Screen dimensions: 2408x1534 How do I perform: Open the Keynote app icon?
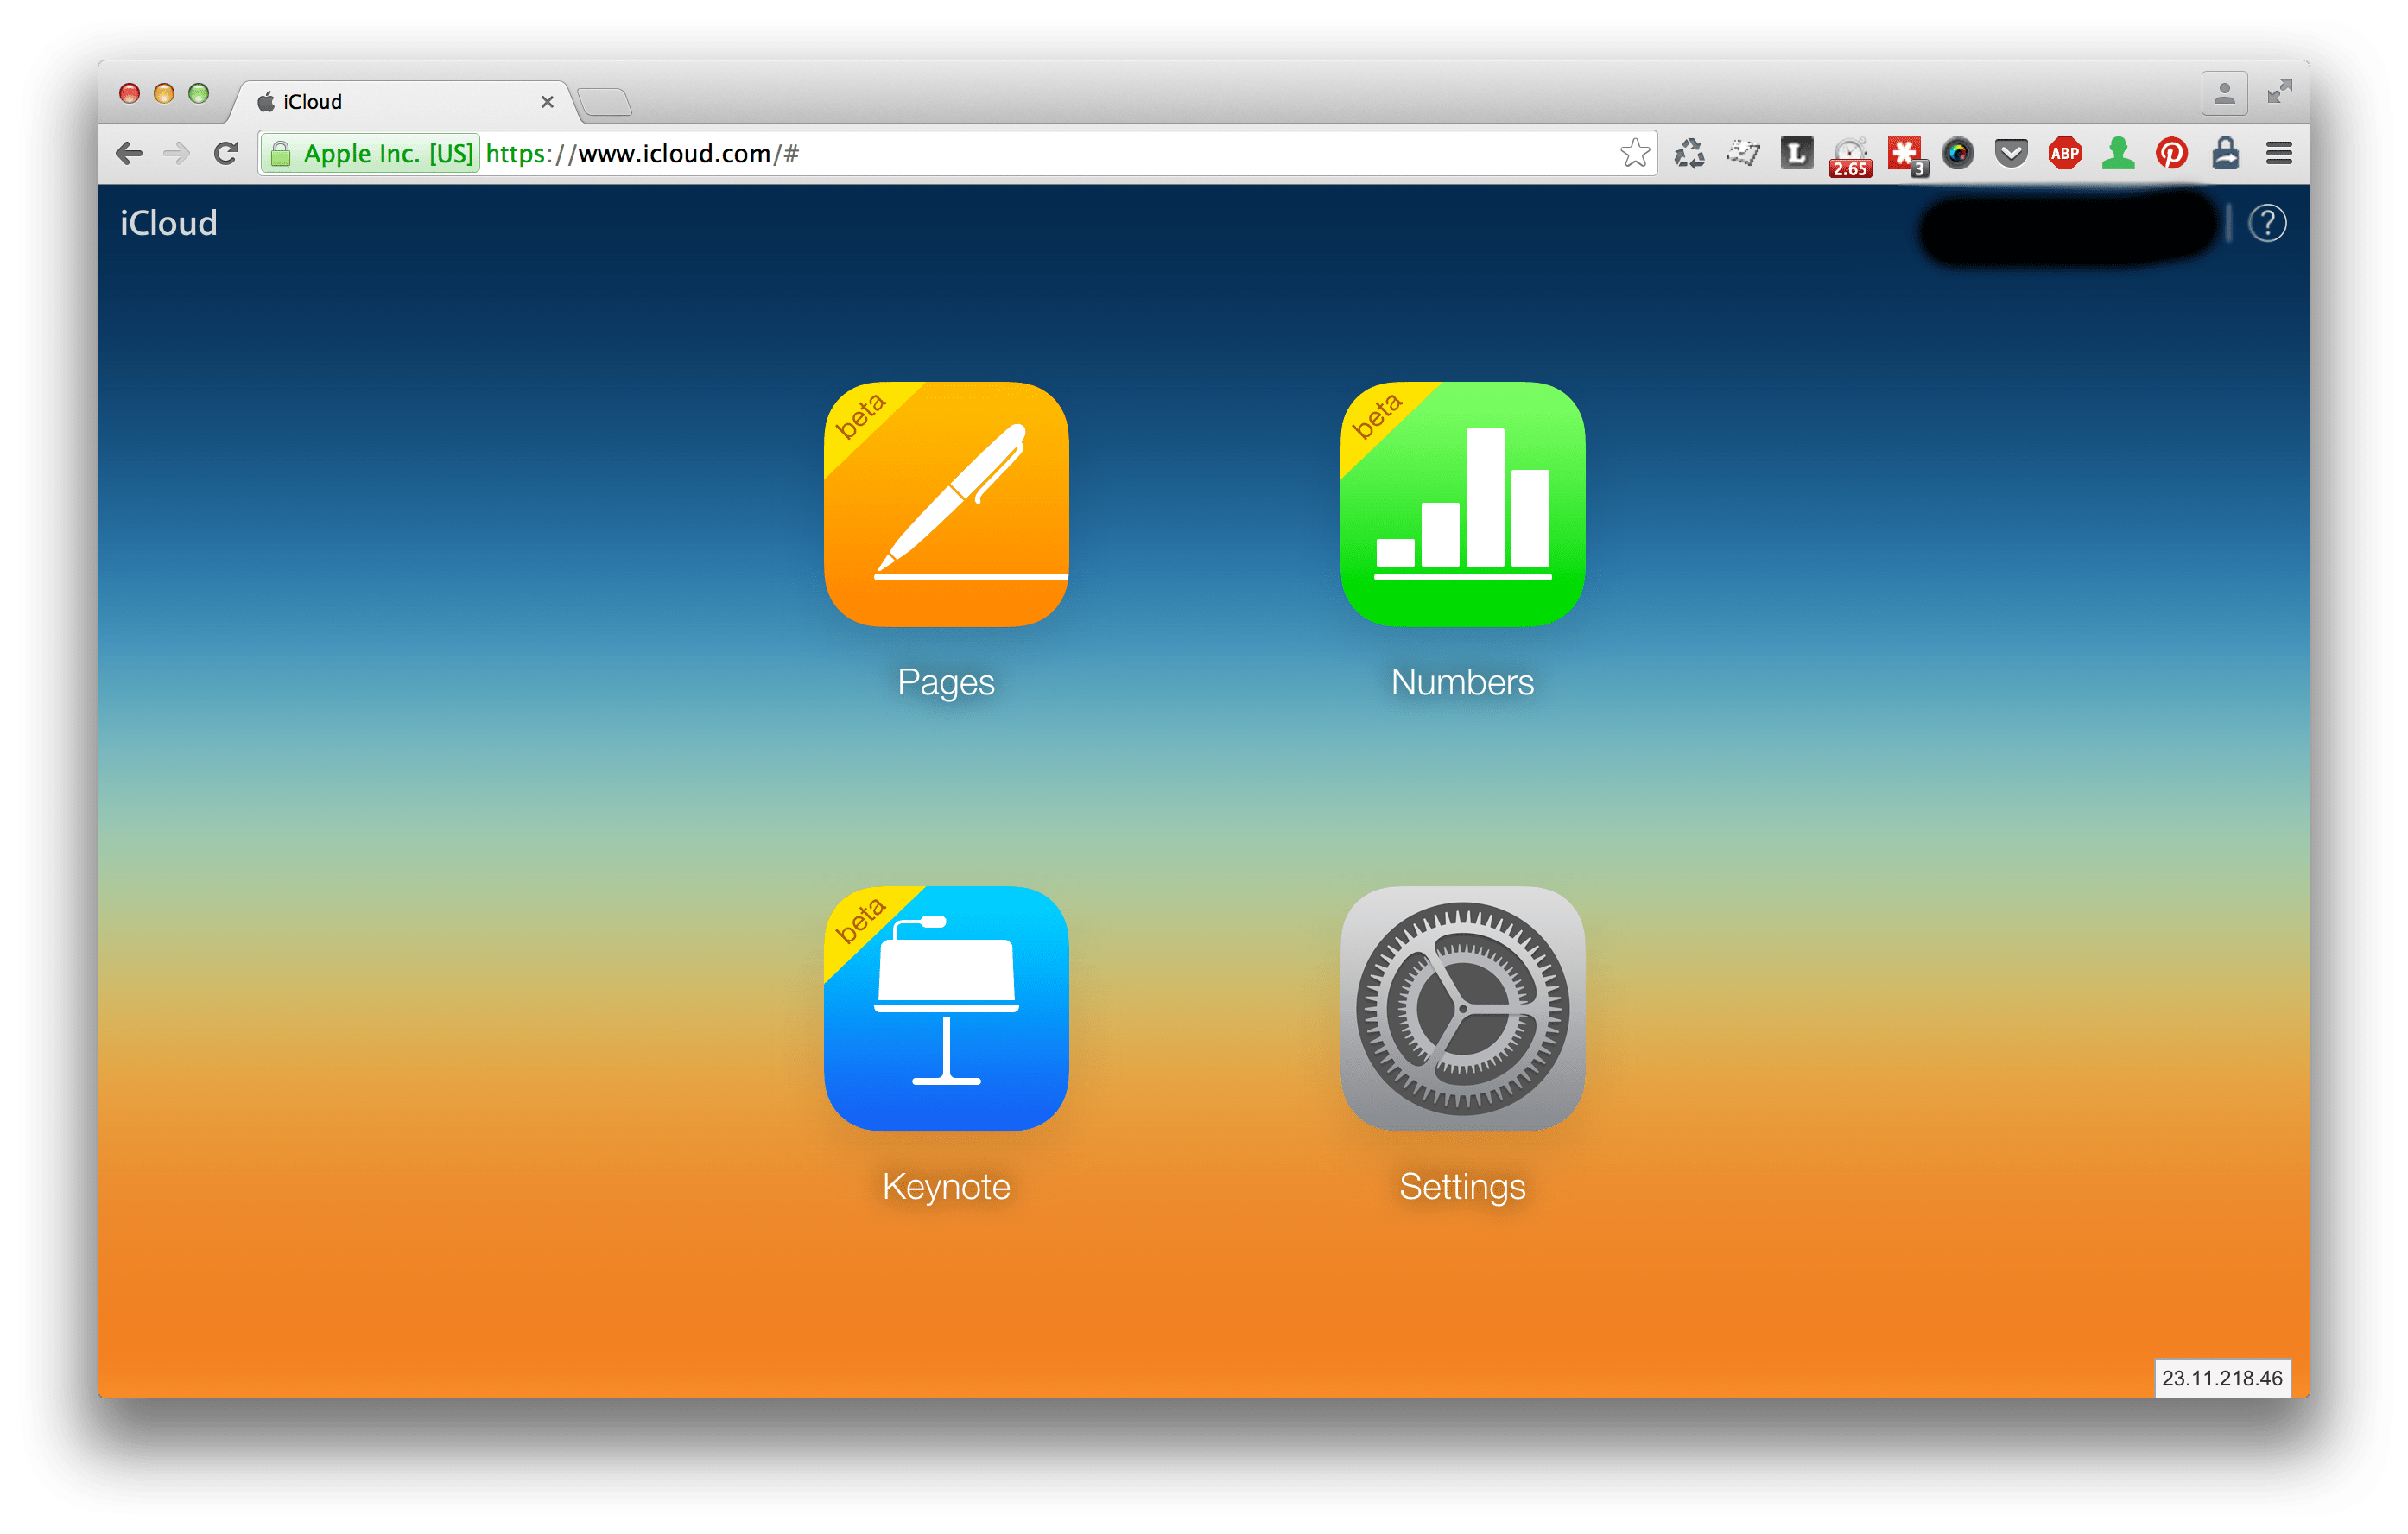946,1008
